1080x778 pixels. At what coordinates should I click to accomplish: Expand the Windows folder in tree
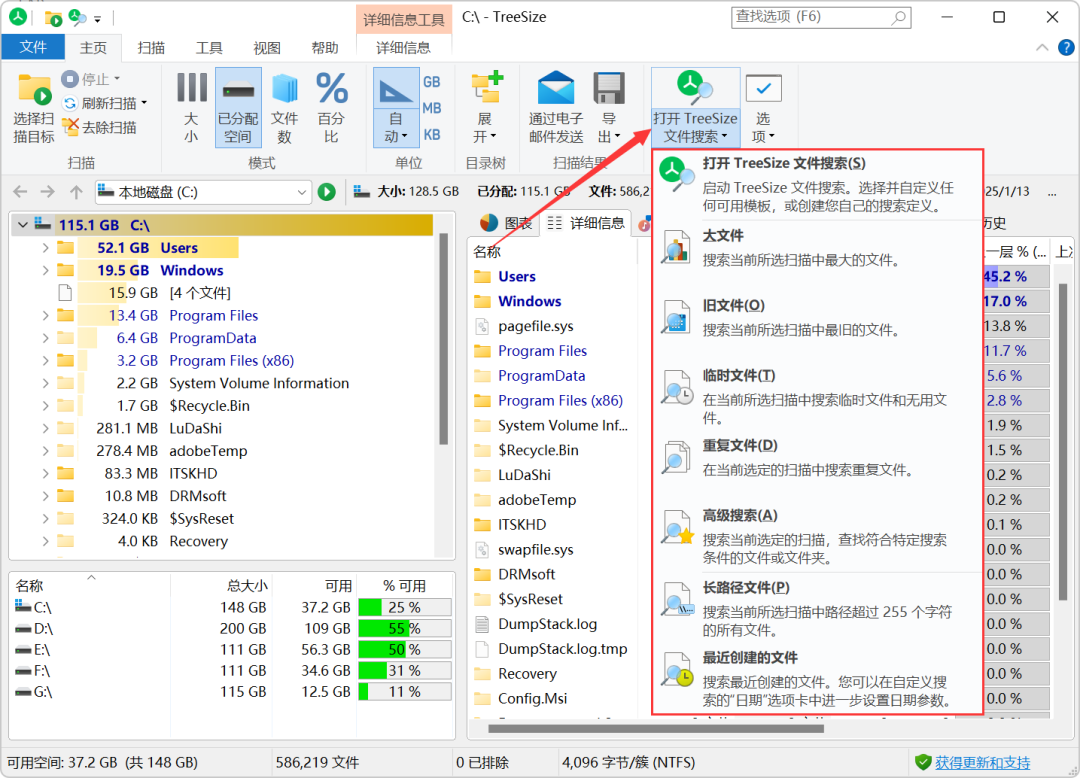[x=45, y=271]
